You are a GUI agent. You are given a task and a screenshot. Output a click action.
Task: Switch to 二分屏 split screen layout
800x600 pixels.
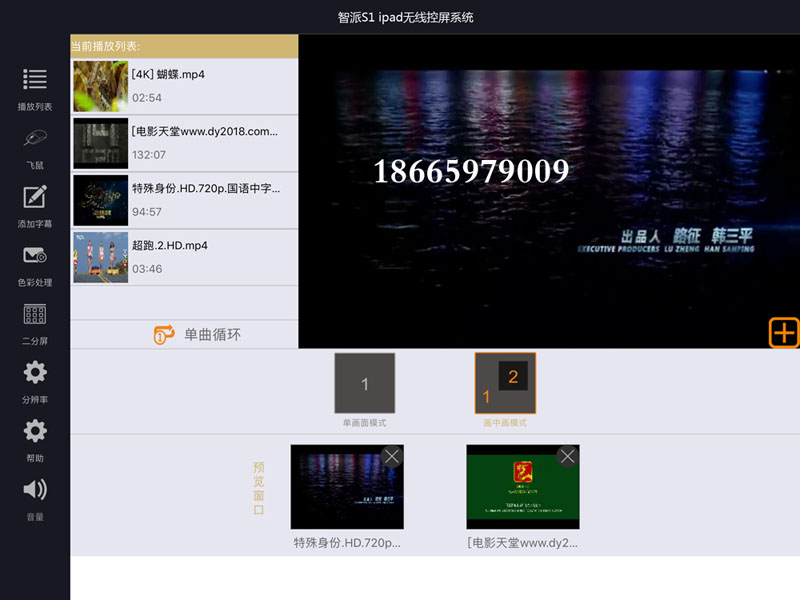tap(35, 315)
